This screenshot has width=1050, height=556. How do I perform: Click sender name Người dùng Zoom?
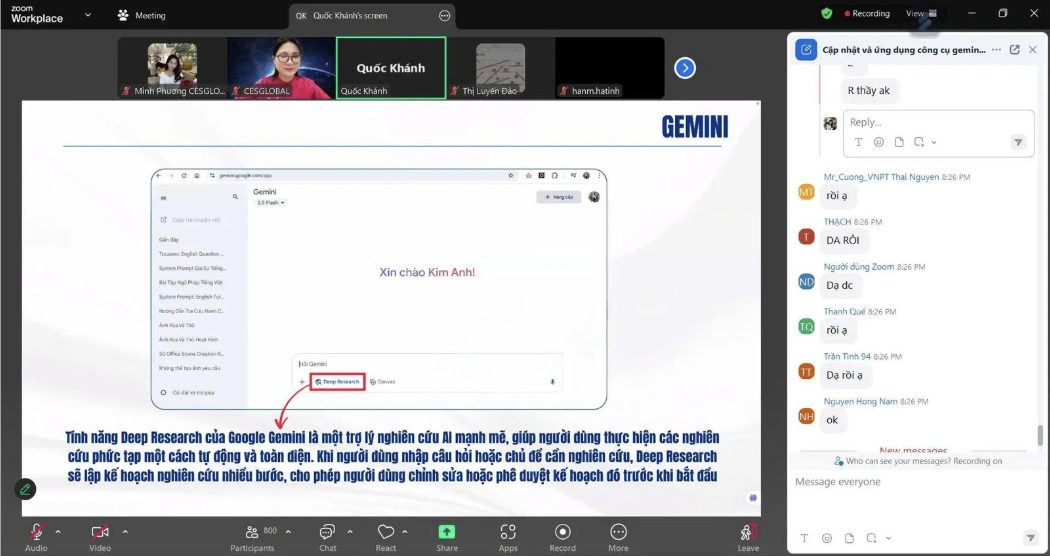pyautogui.click(x=858, y=267)
